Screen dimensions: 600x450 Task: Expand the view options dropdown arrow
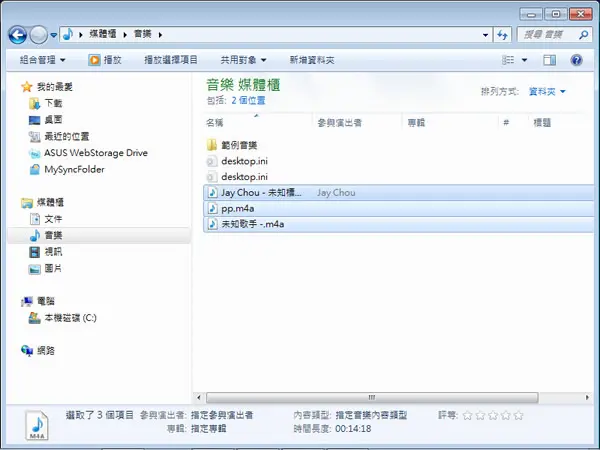[524, 60]
